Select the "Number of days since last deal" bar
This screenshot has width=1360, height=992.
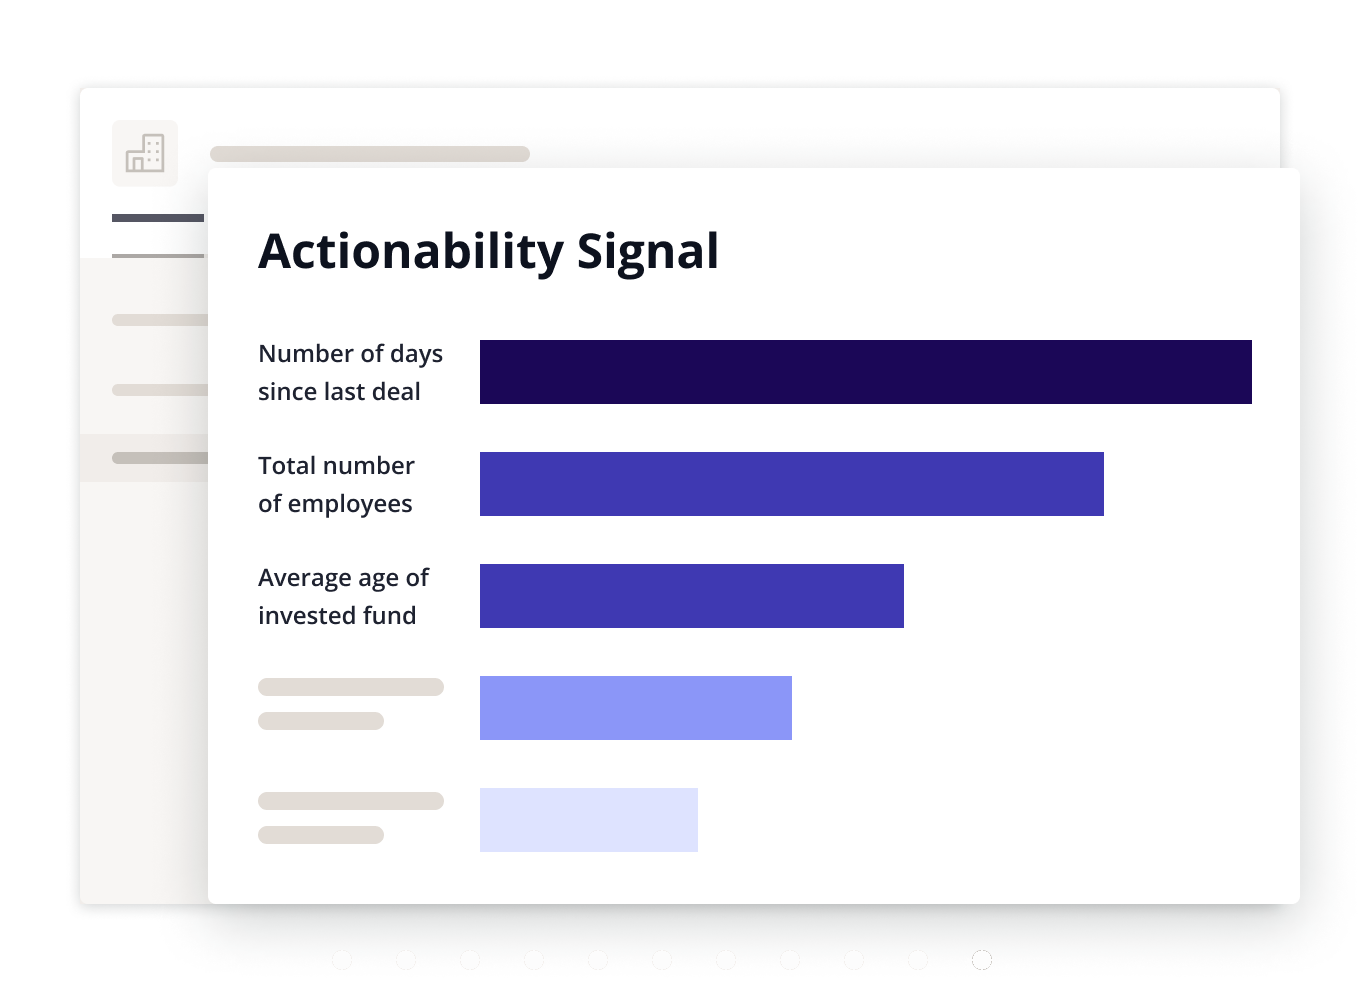[x=865, y=372]
